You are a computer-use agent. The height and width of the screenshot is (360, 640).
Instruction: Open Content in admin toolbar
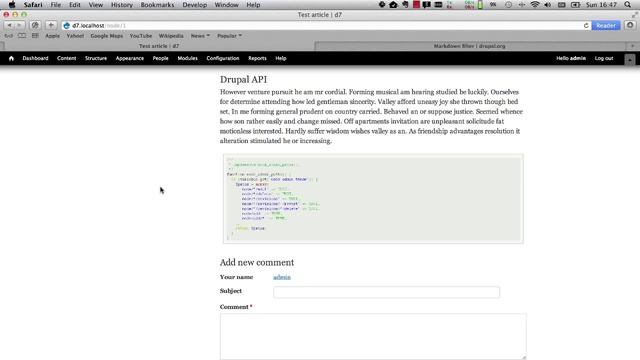67,58
